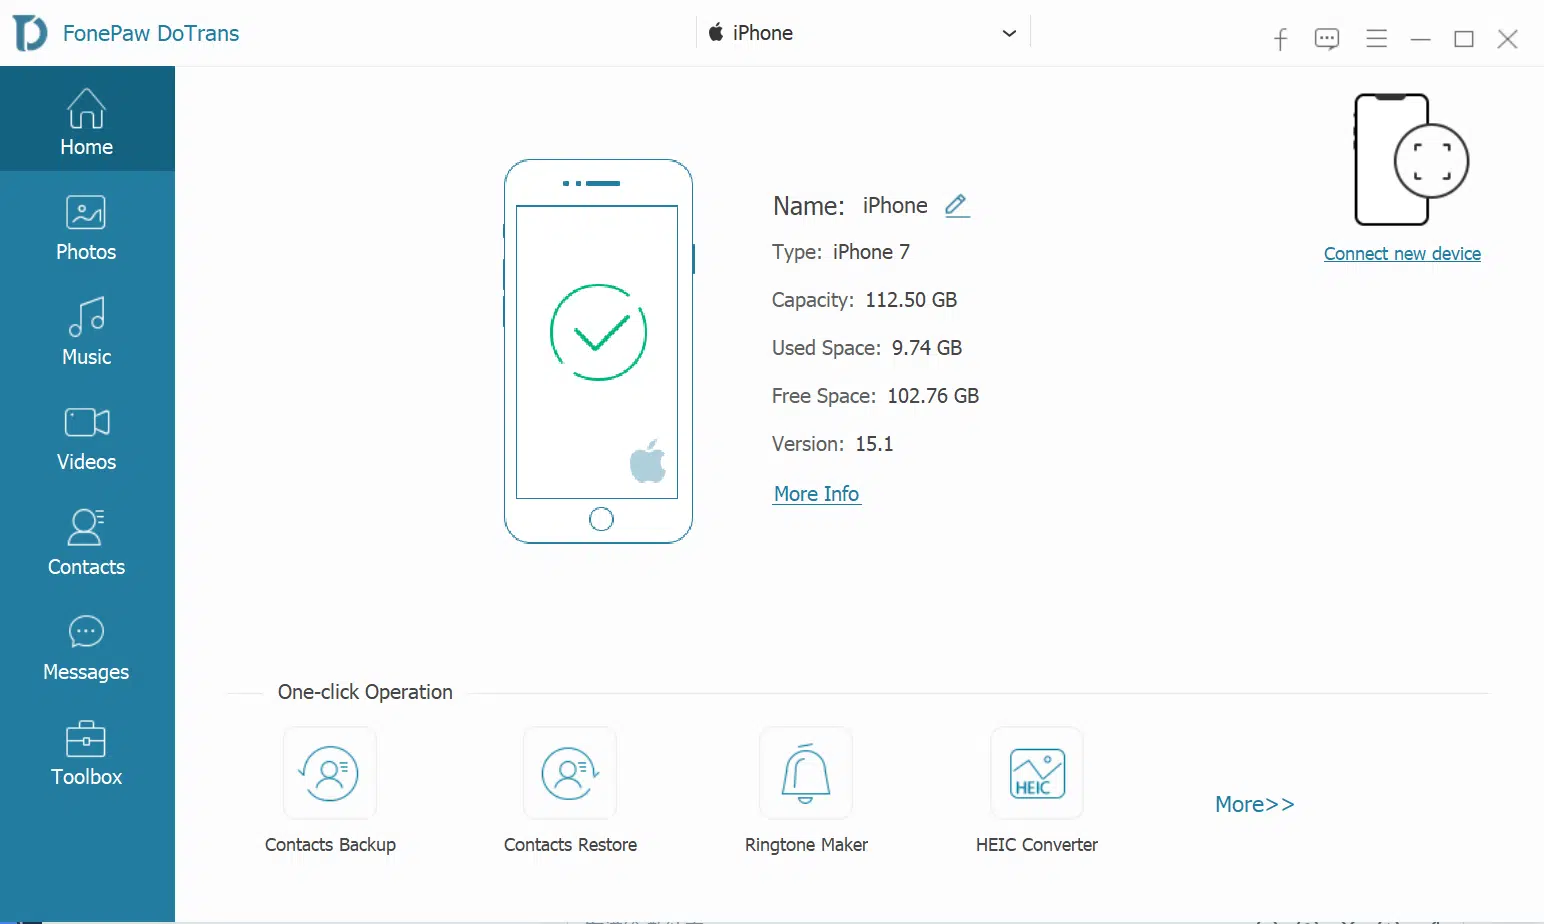Open the Music section
Viewport: 1544px width, 924px height.
(87, 333)
